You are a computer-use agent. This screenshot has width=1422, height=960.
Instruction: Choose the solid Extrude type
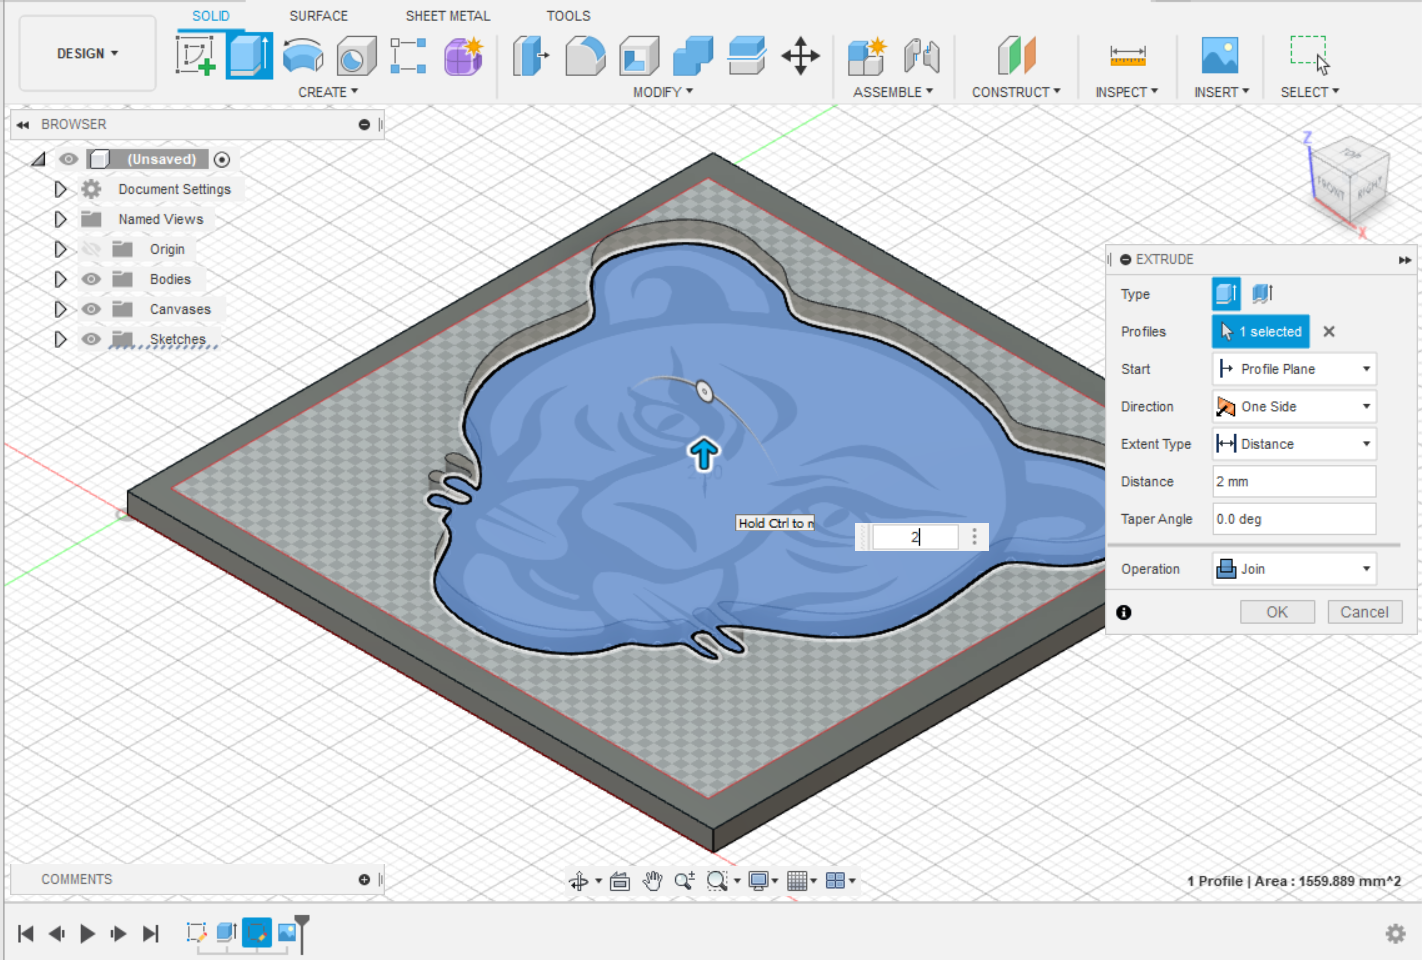point(1226,294)
